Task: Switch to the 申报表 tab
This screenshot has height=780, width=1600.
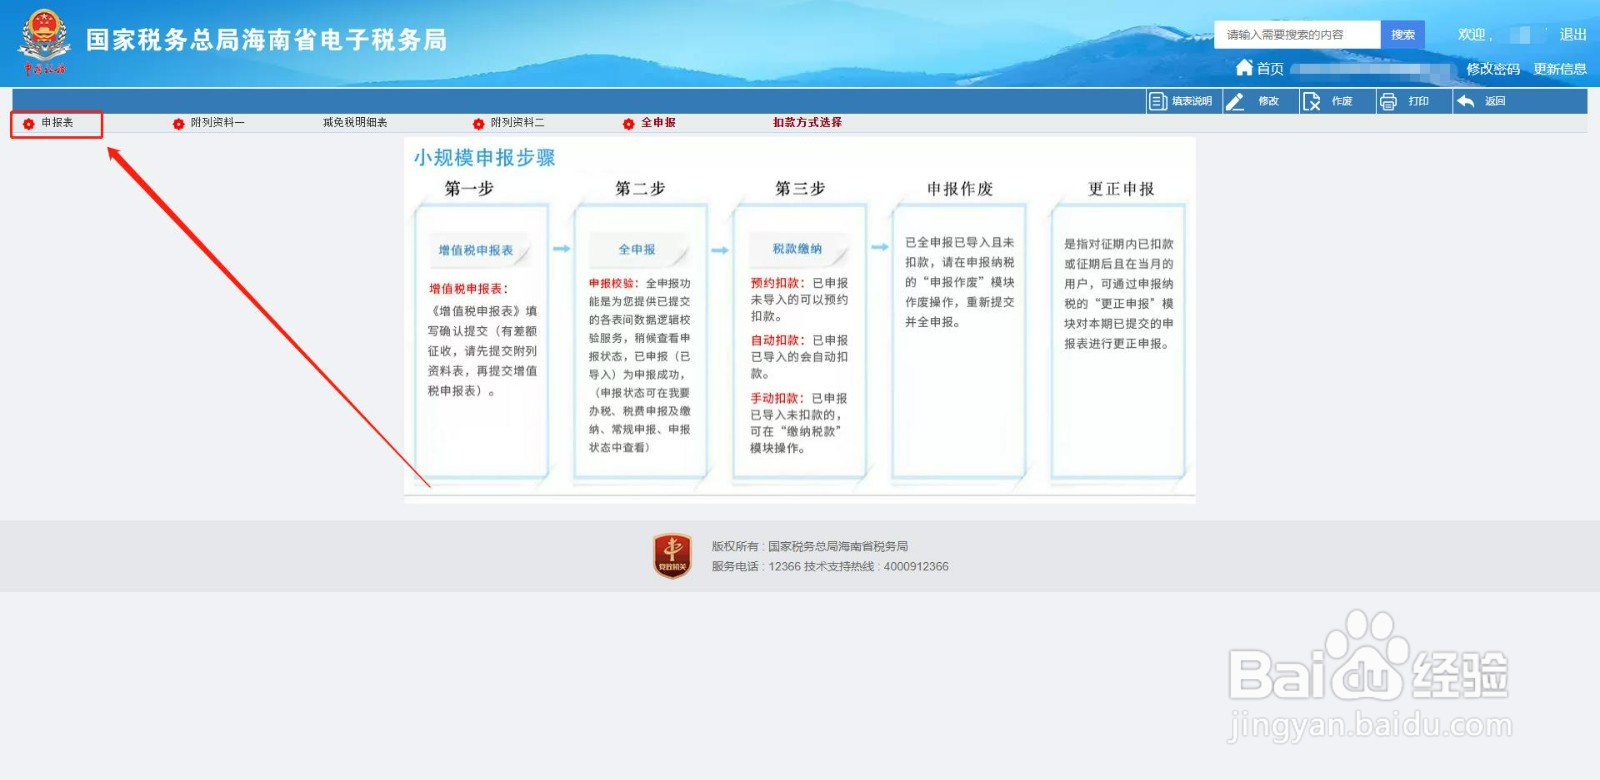Action: pyautogui.click(x=57, y=123)
